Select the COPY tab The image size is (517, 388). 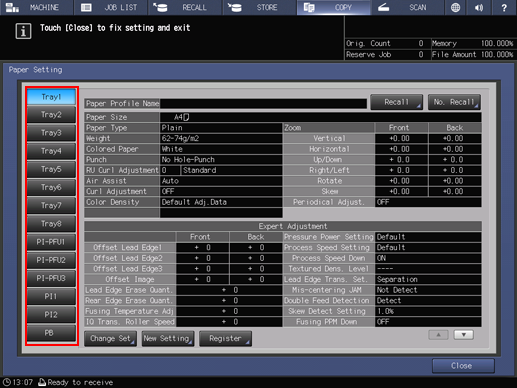pos(334,7)
